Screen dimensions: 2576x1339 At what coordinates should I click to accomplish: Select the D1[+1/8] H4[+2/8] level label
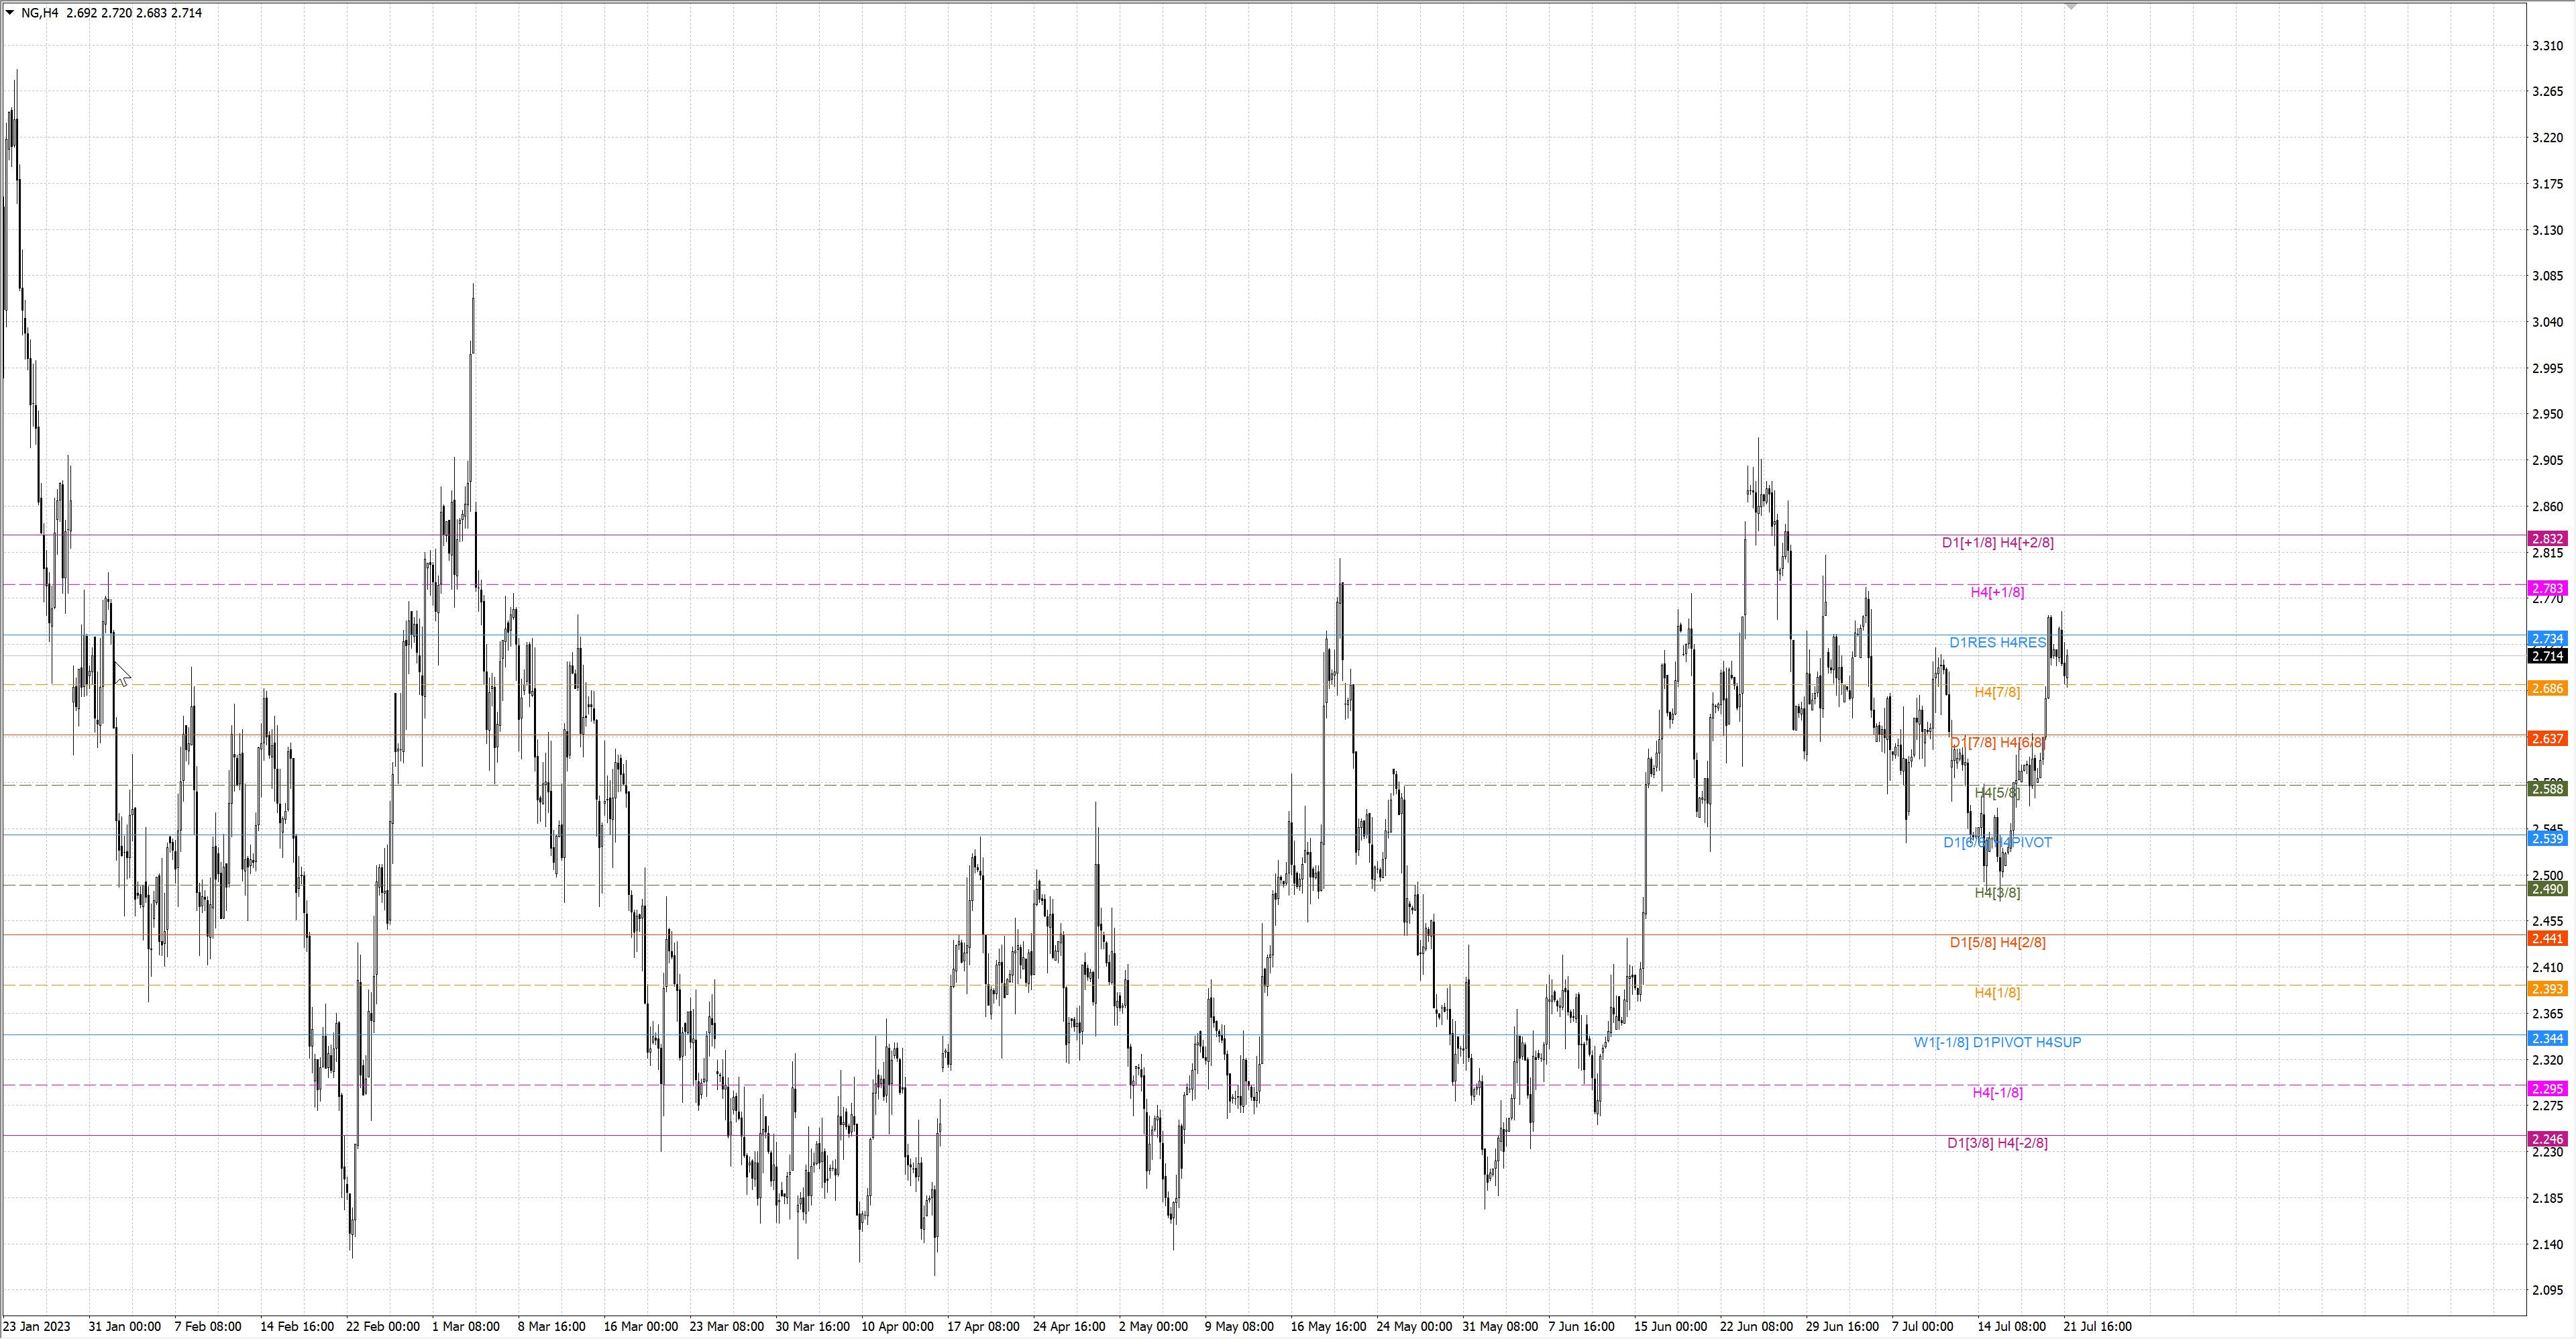[x=1997, y=543]
